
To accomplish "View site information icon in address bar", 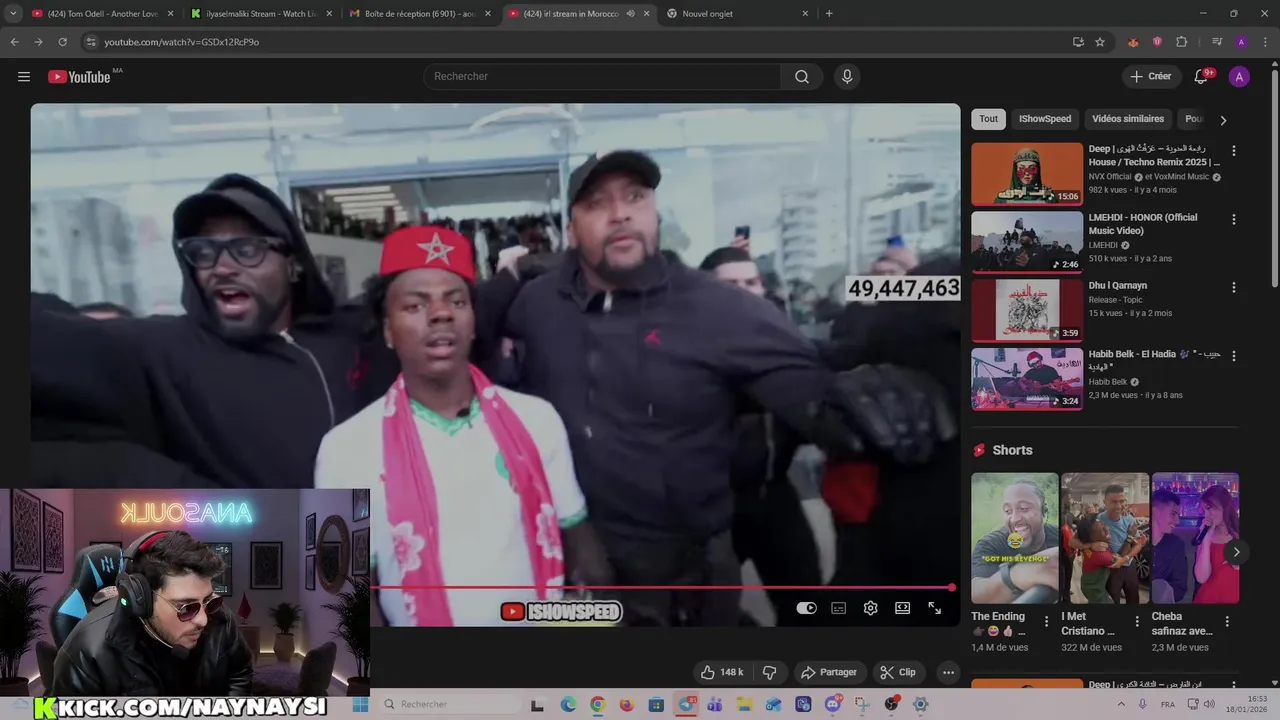I will (x=91, y=42).
